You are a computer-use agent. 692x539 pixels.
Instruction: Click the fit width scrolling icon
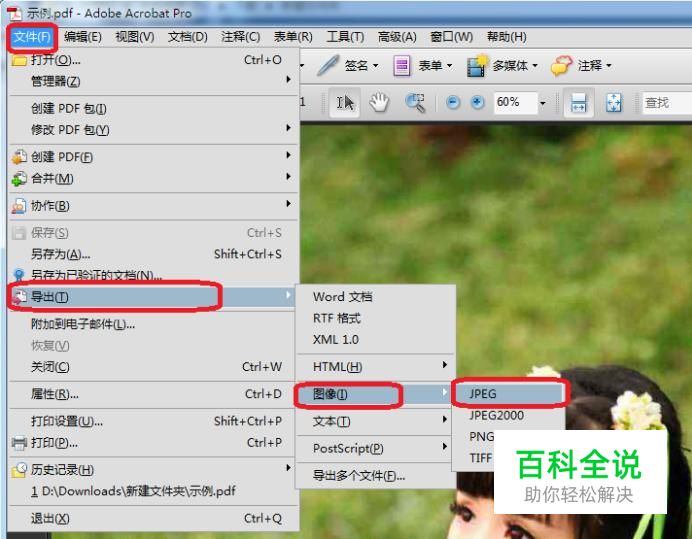pos(579,103)
